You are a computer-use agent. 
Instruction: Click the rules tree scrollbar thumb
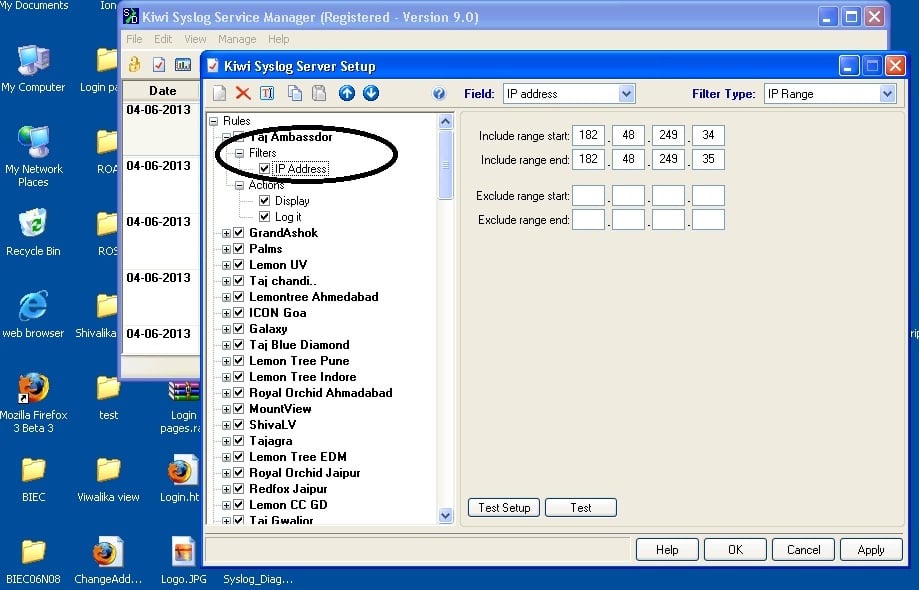coord(445,165)
